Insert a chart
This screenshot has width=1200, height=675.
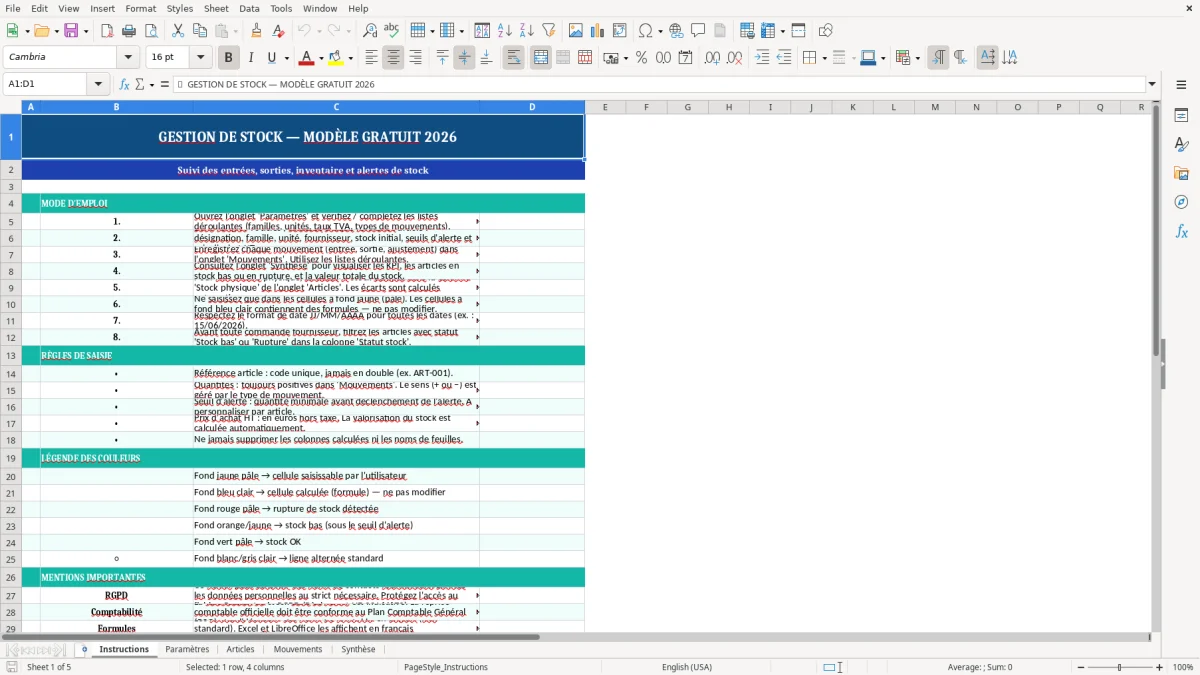pyautogui.click(x=598, y=31)
